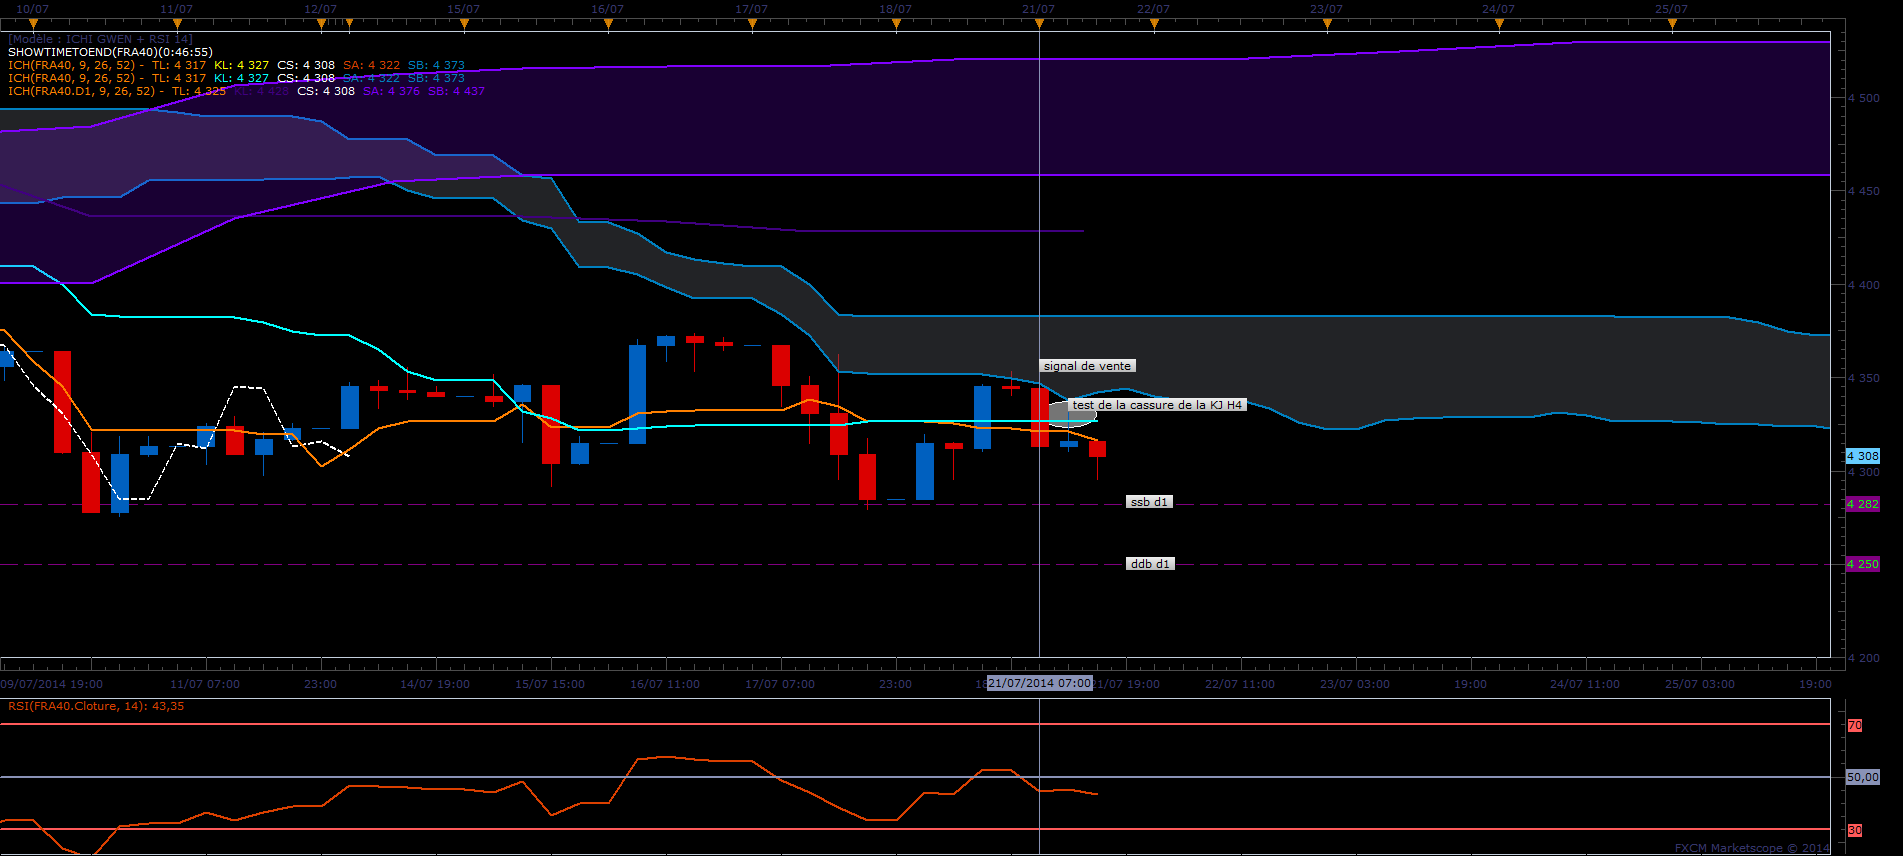Select the 4 350 price axis label
Viewport: 1903px width, 856px height.
point(1863,378)
